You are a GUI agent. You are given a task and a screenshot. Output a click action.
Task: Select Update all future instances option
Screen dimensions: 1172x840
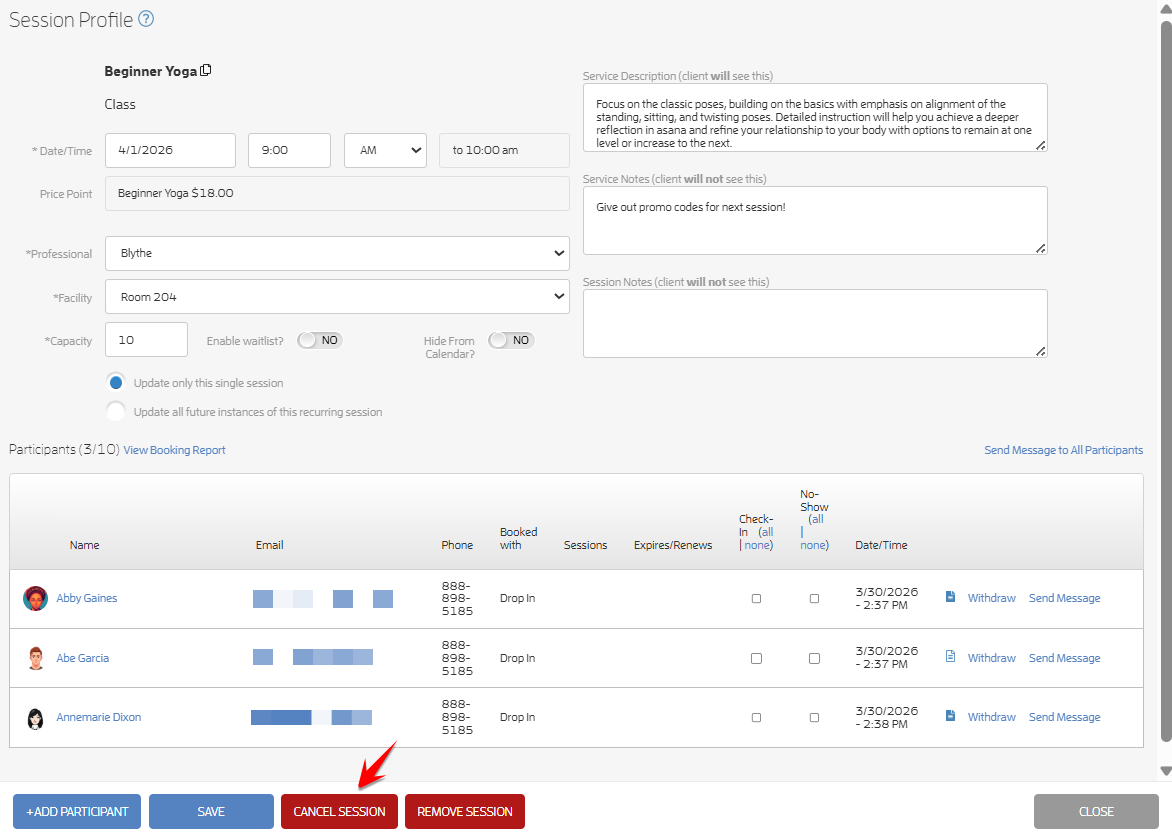point(116,412)
